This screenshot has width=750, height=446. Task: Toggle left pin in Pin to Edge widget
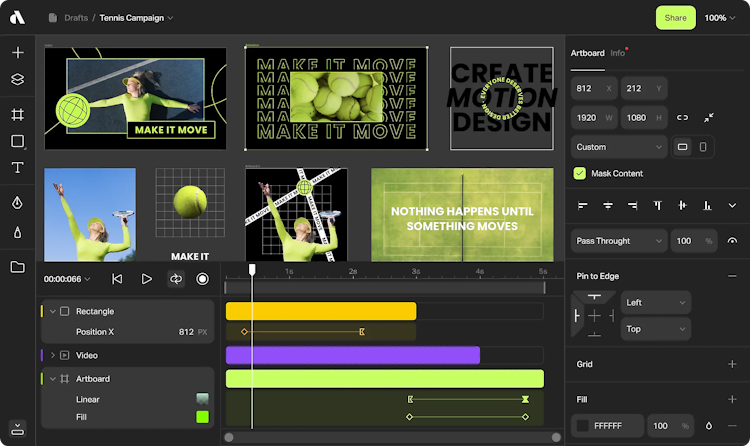pyautogui.click(x=577, y=316)
